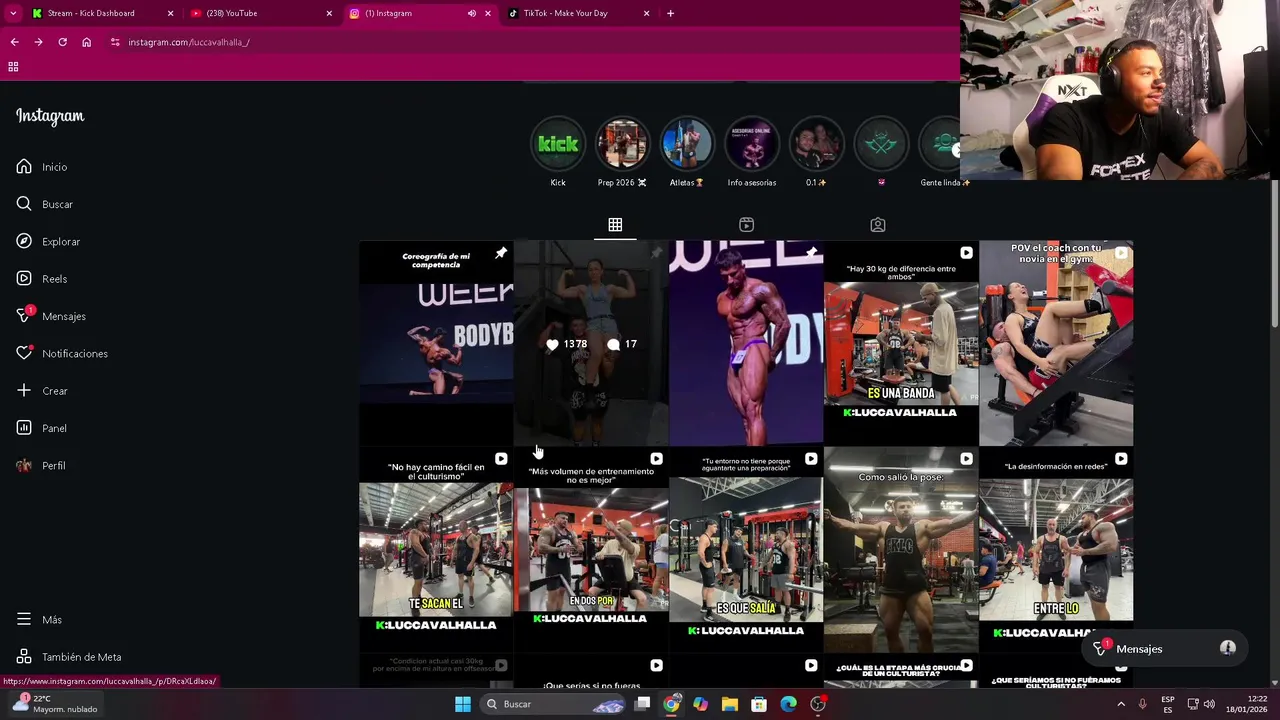
Task: Click the avatar in Mensajes floating widget
Action: coord(1228,648)
